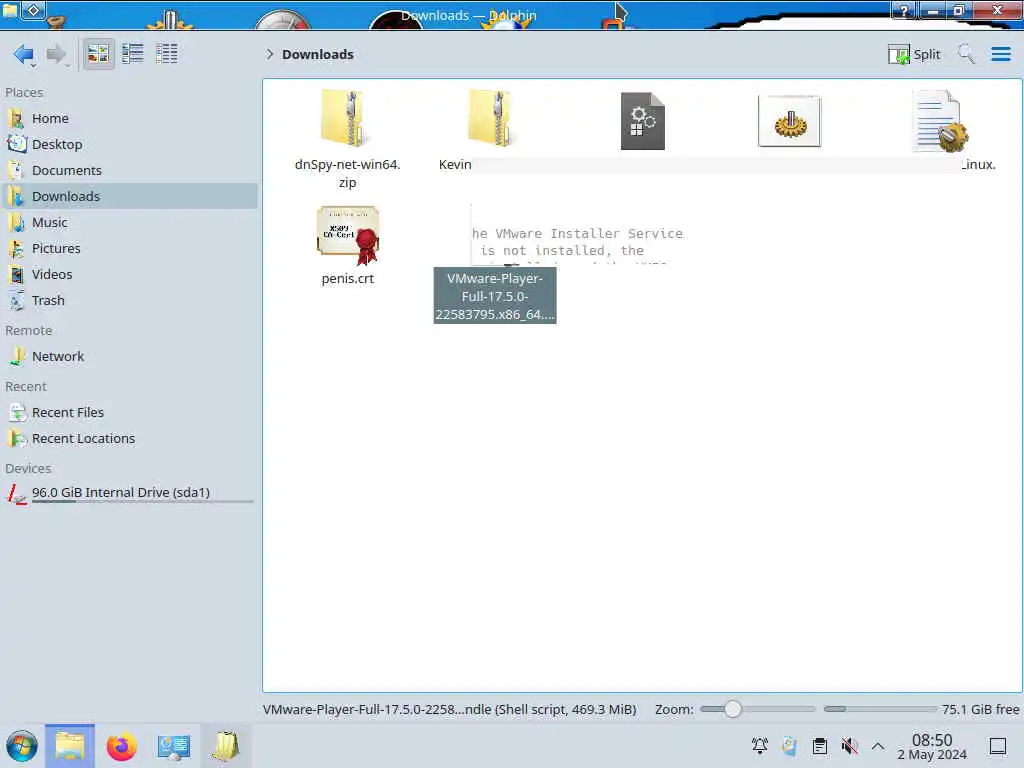Open the search magnifier tool

click(x=966, y=54)
